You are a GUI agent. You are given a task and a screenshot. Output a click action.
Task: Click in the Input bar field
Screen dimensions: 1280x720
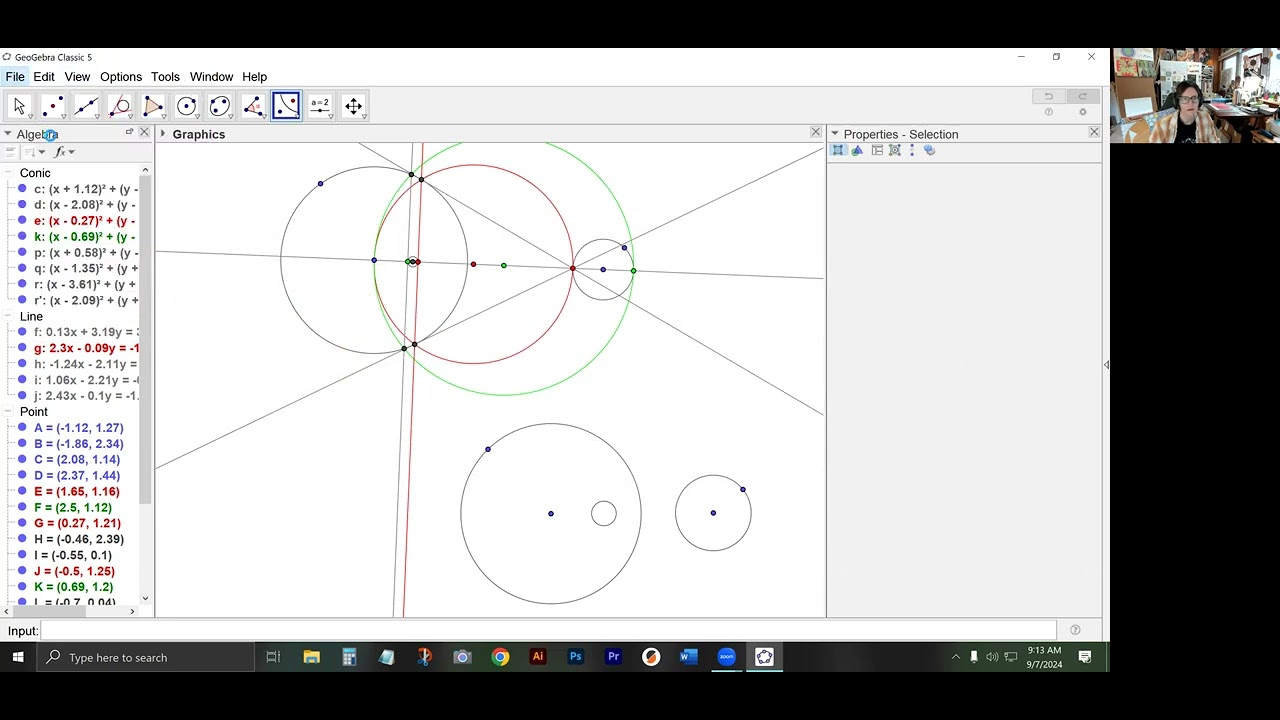(x=548, y=630)
